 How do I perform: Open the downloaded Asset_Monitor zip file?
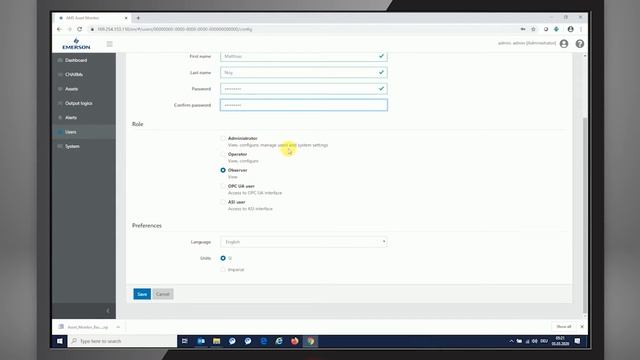(x=84, y=327)
